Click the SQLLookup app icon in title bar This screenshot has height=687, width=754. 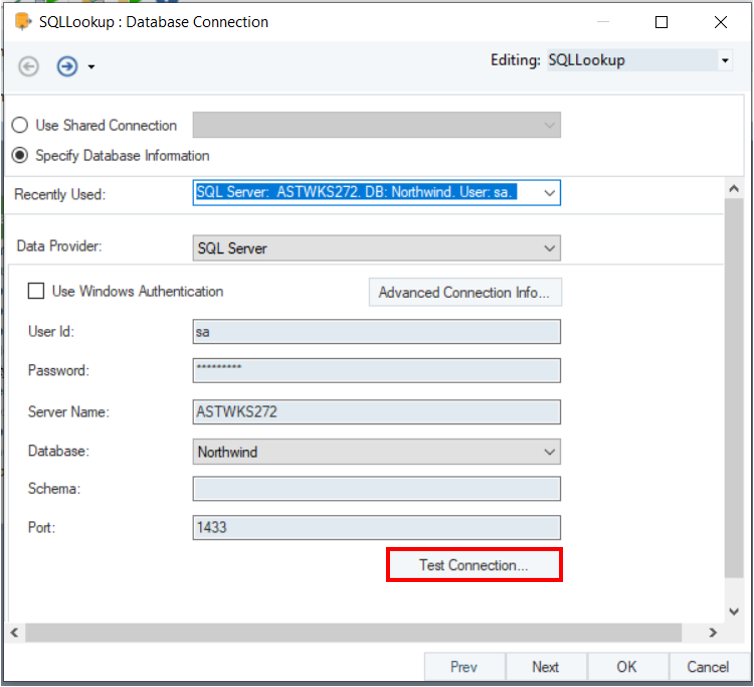point(23,21)
